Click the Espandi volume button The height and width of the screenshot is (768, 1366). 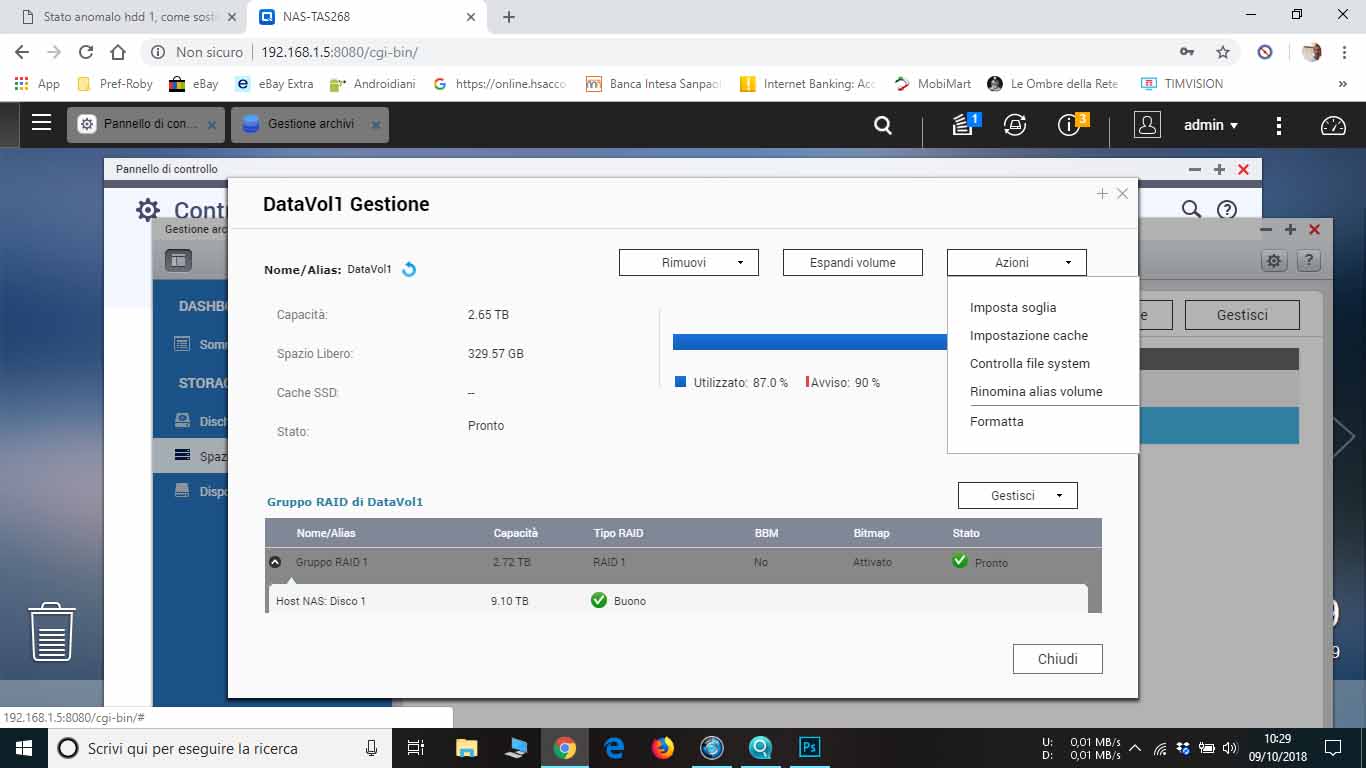[852, 262]
